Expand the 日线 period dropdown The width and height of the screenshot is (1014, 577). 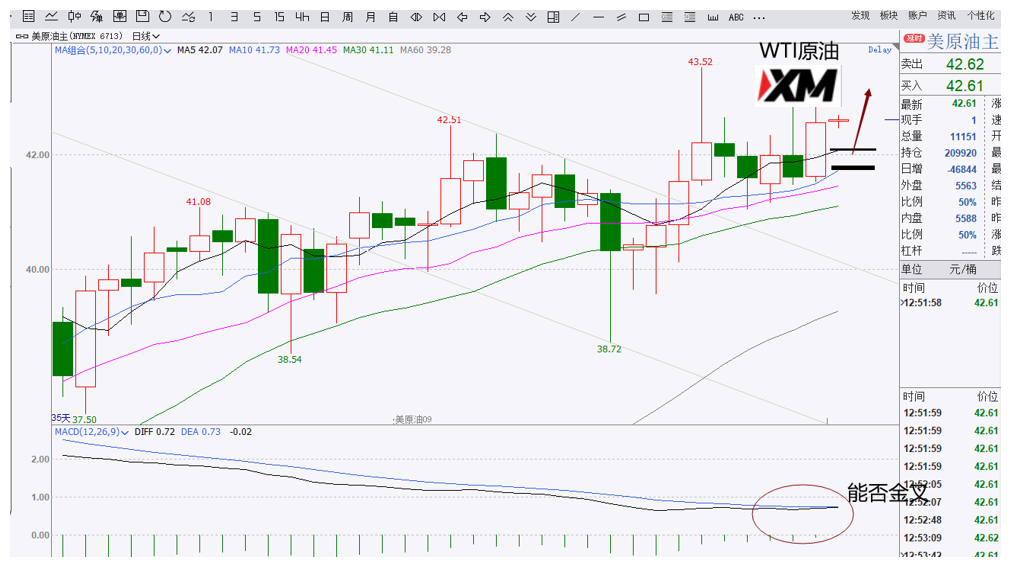point(146,36)
